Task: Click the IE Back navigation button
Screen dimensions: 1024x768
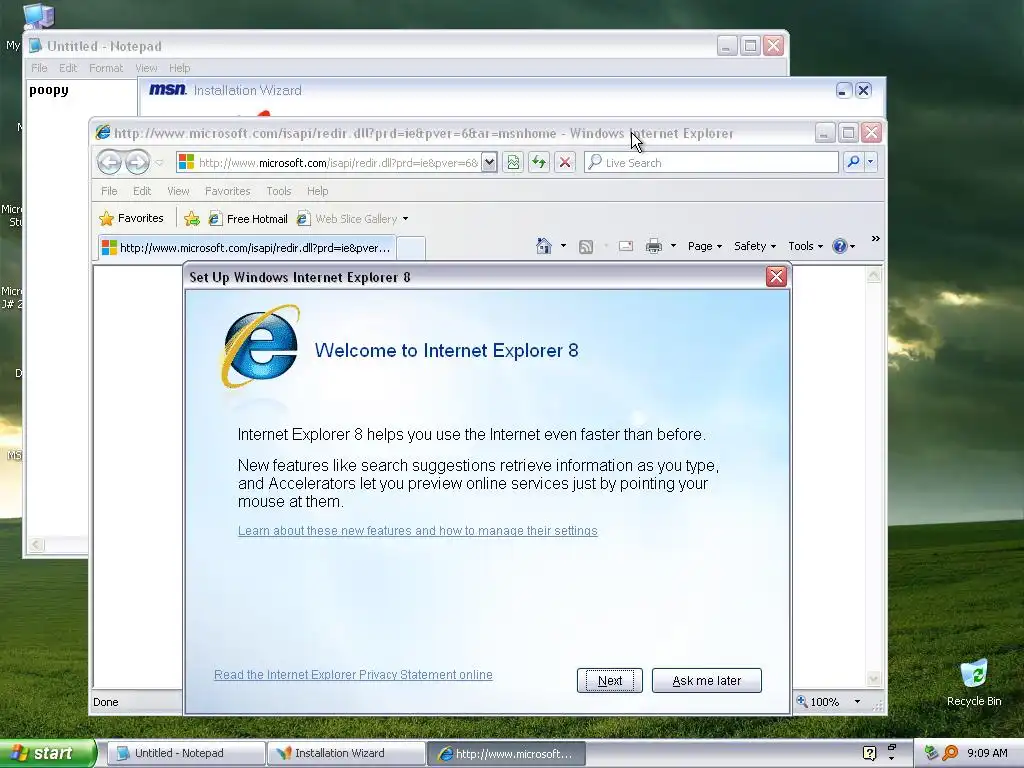Action: click(x=109, y=162)
